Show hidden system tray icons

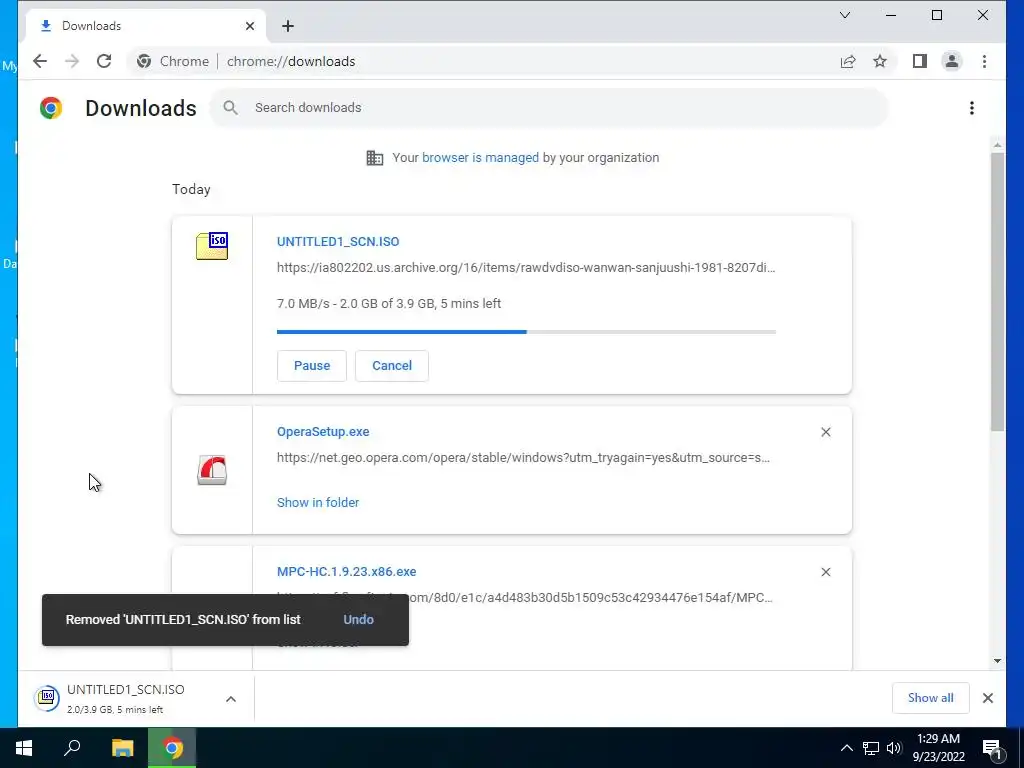(846, 748)
